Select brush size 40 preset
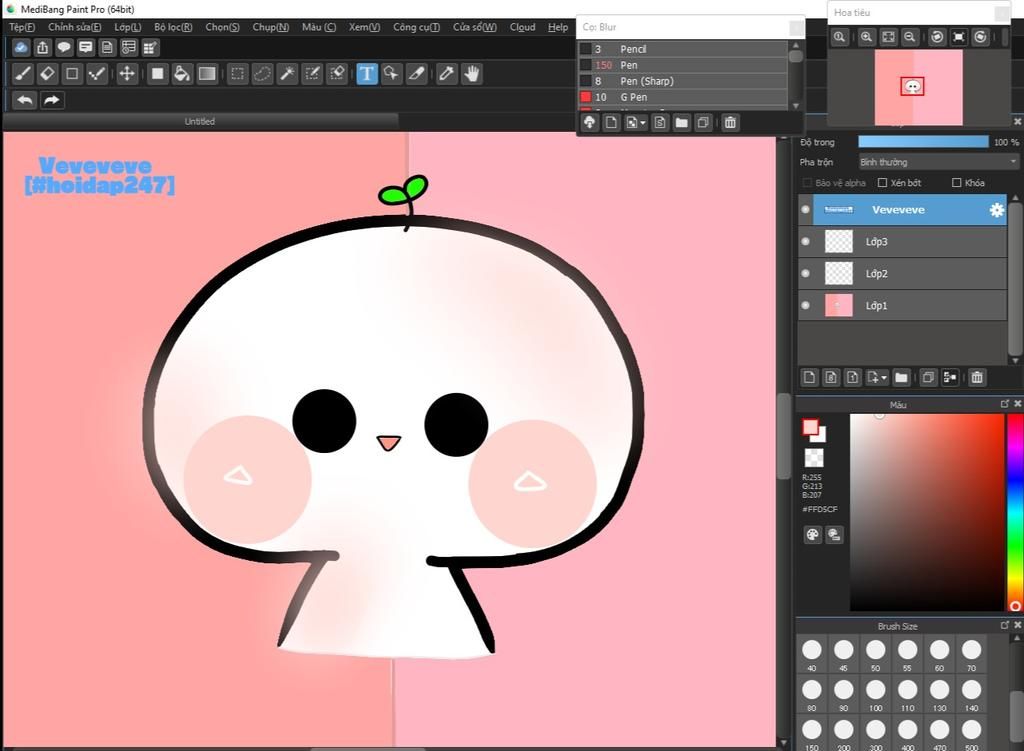 tap(811, 654)
